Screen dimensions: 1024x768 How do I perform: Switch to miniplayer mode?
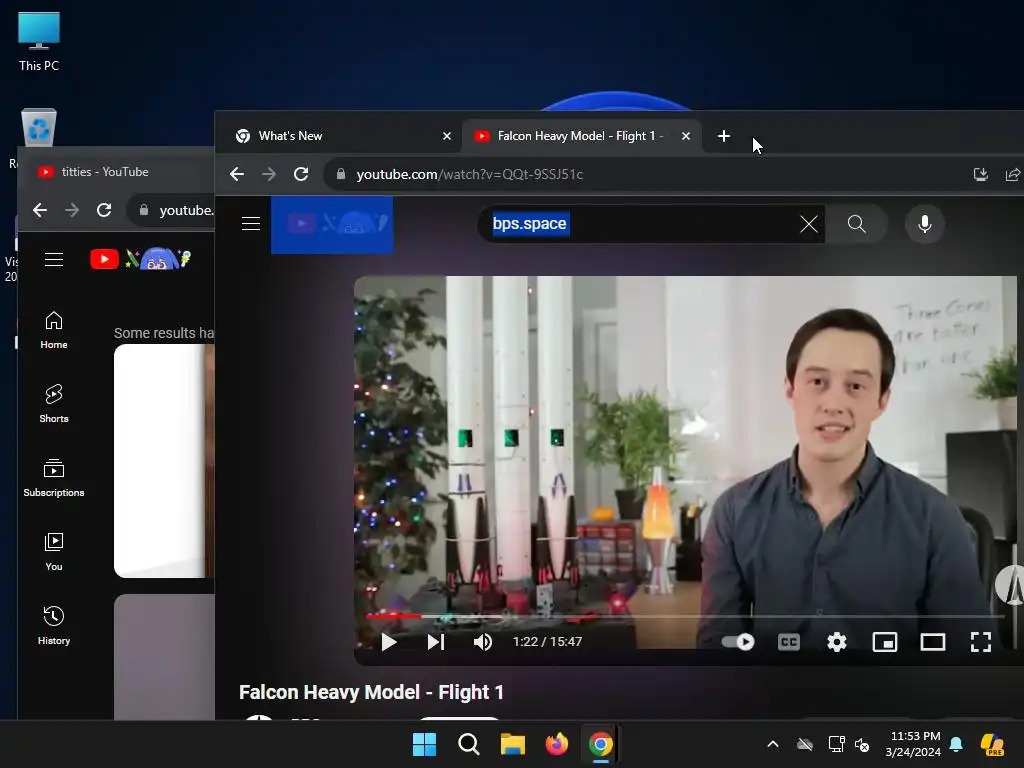pos(885,642)
